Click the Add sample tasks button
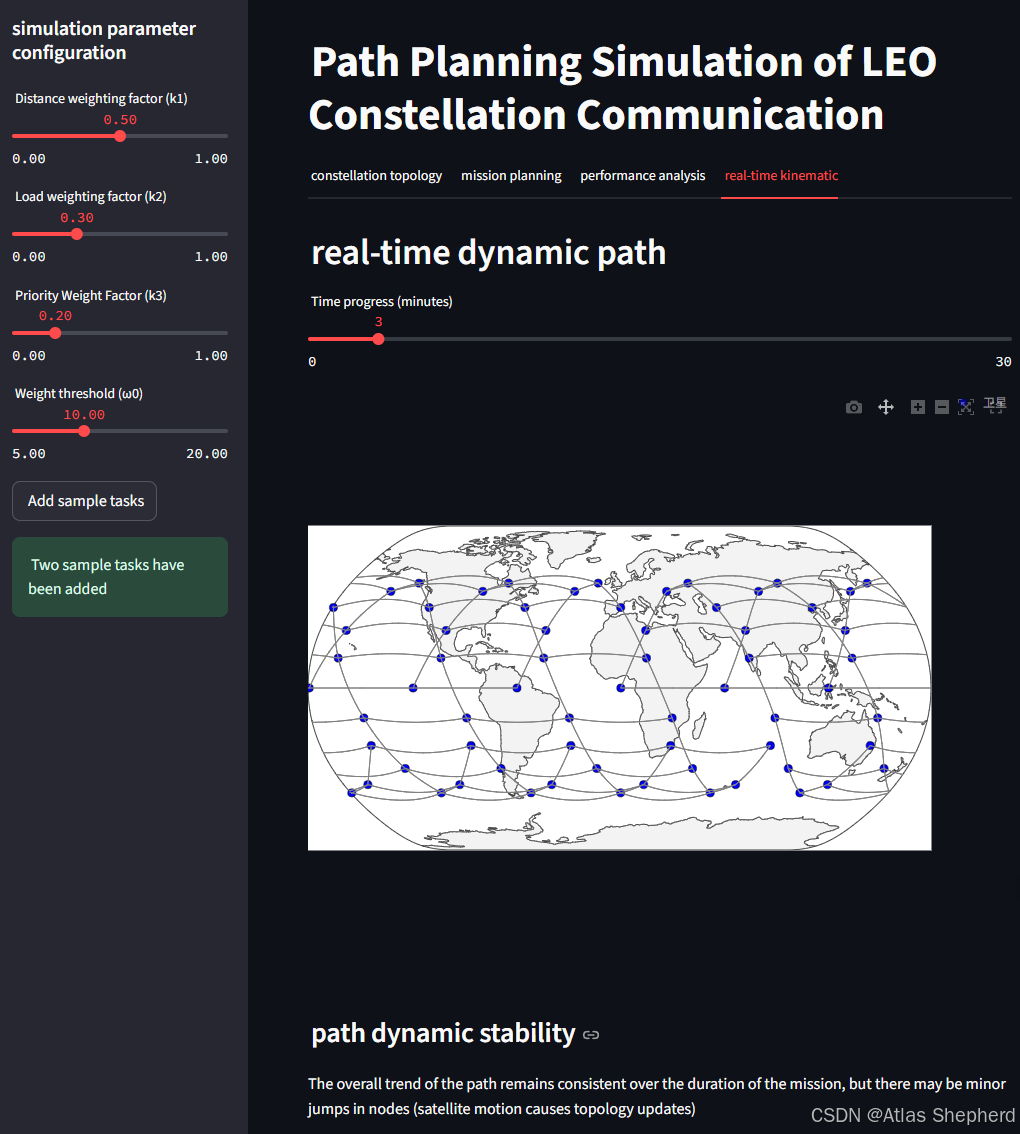Screen dimensions: 1020x1134 coord(85,500)
